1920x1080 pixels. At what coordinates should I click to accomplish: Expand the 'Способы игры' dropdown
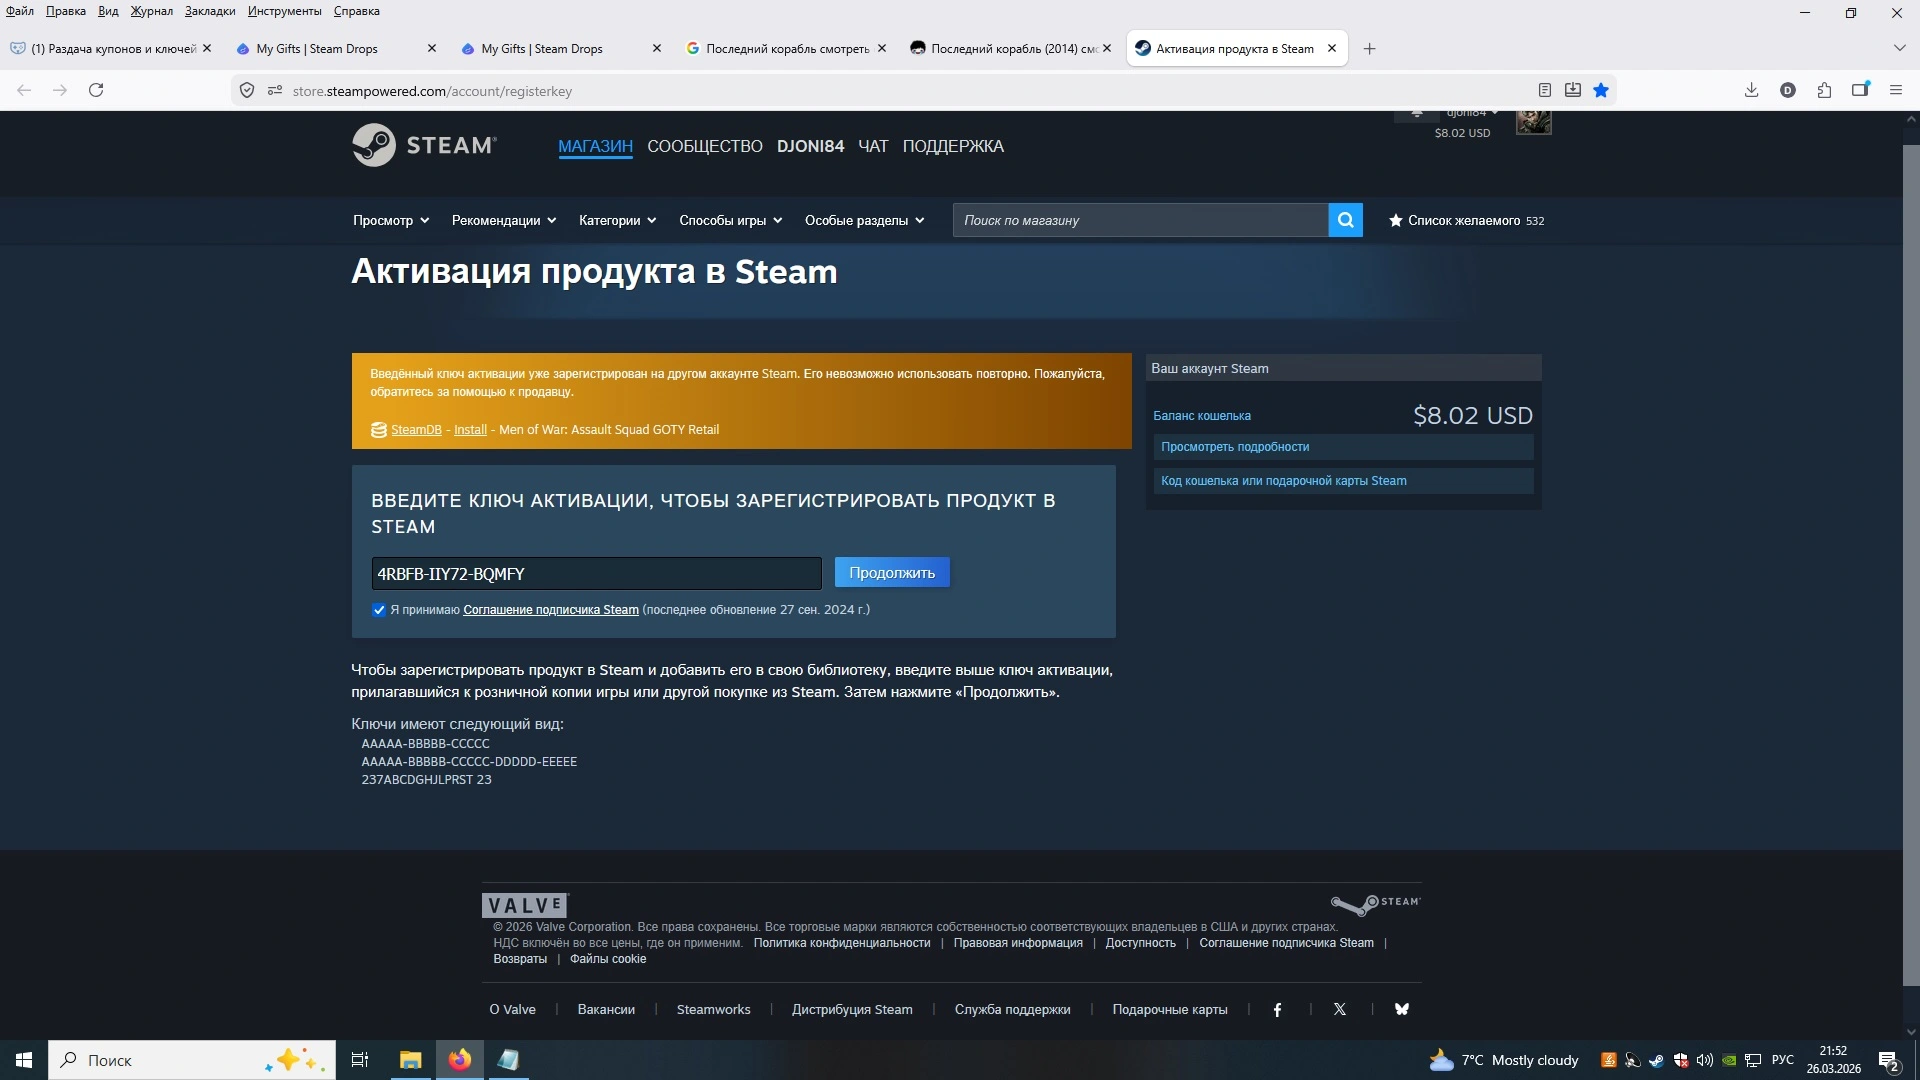[730, 220]
